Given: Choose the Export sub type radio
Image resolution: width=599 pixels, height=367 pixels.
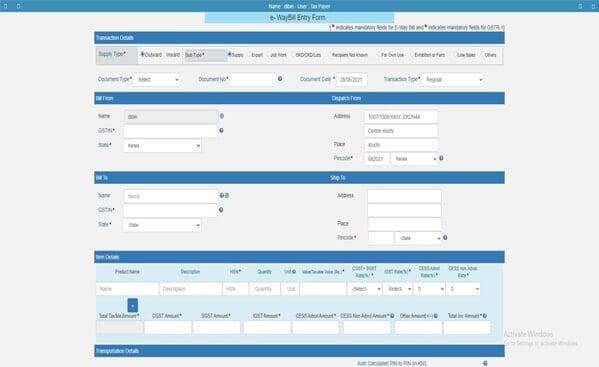Looking at the screenshot, I should pyautogui.click(x=249, y=55).
